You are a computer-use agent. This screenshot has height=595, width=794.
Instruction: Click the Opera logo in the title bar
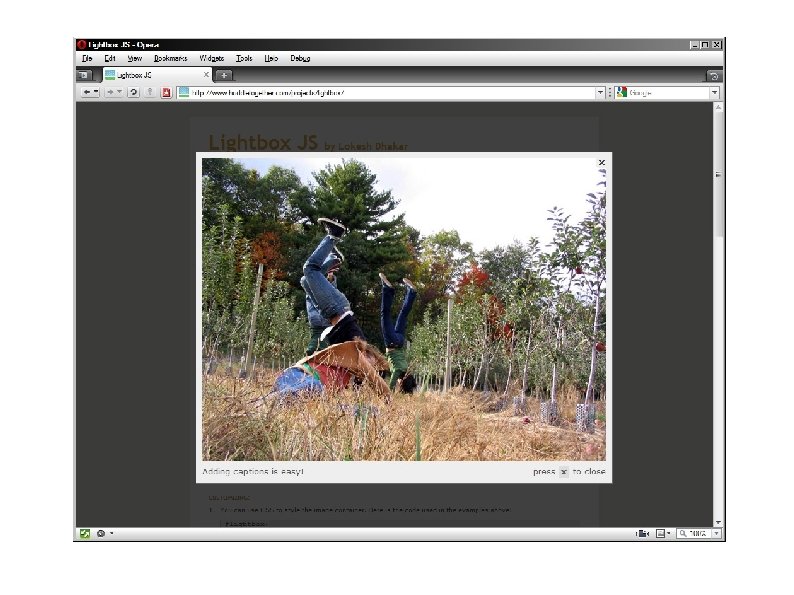click(x=82, y=45)
